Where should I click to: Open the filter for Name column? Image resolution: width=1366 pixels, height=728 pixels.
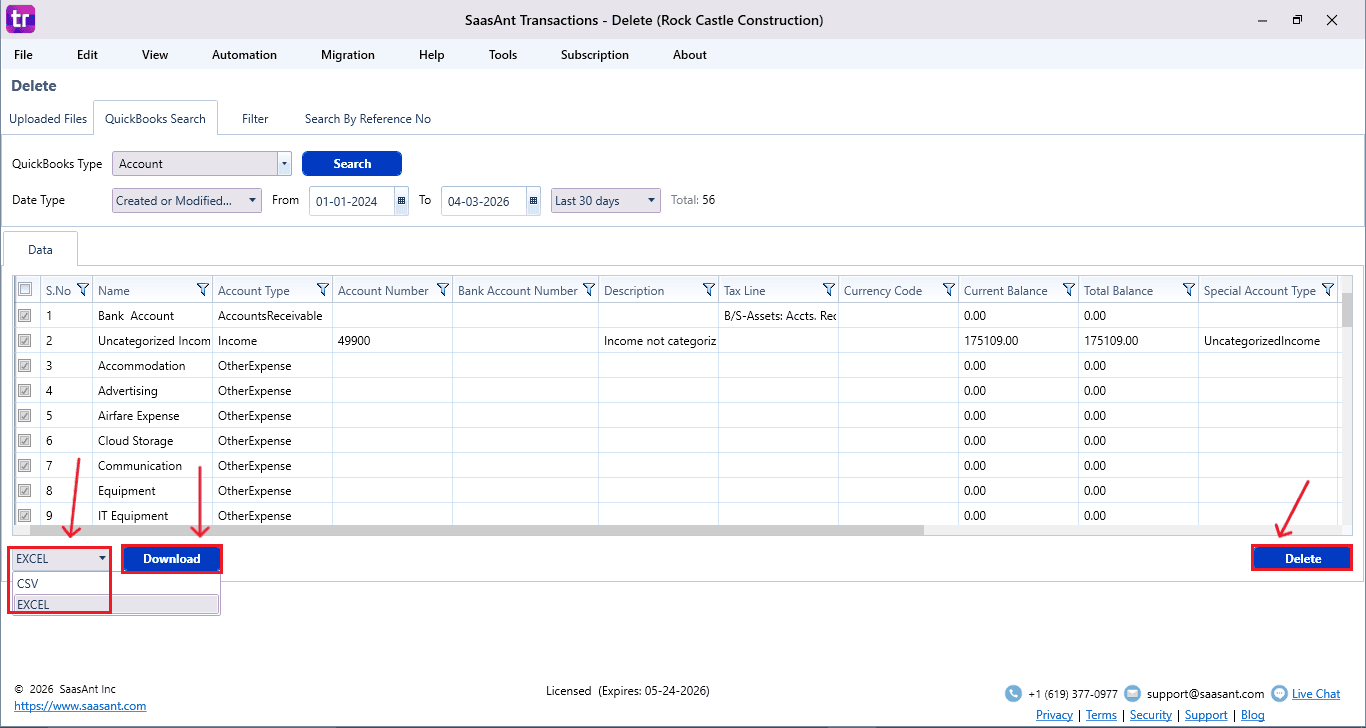pos(203,290)
